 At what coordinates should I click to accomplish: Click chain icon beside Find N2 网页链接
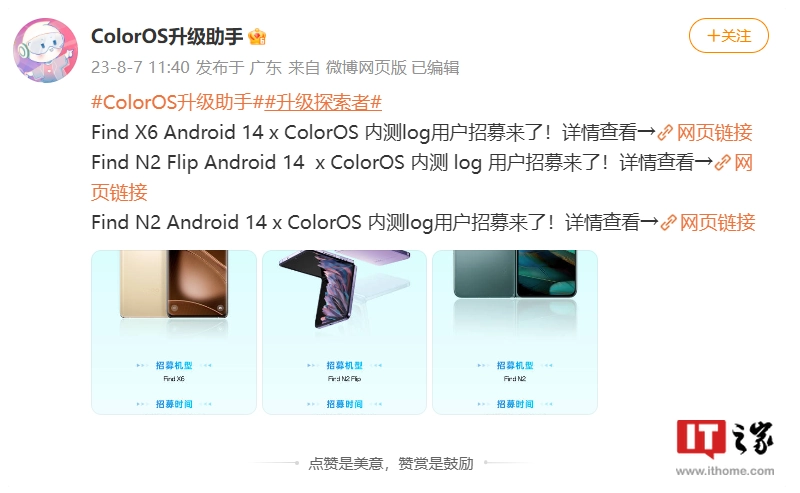[668, 223]
